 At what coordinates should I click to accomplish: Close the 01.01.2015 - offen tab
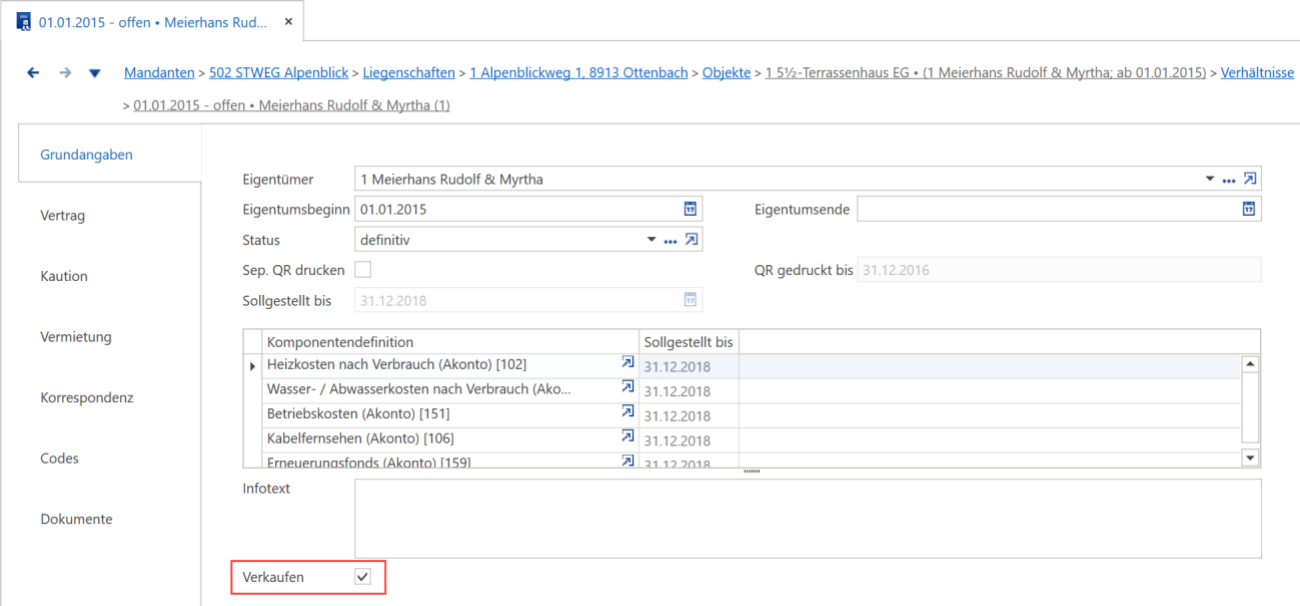(x=288, y=22)
